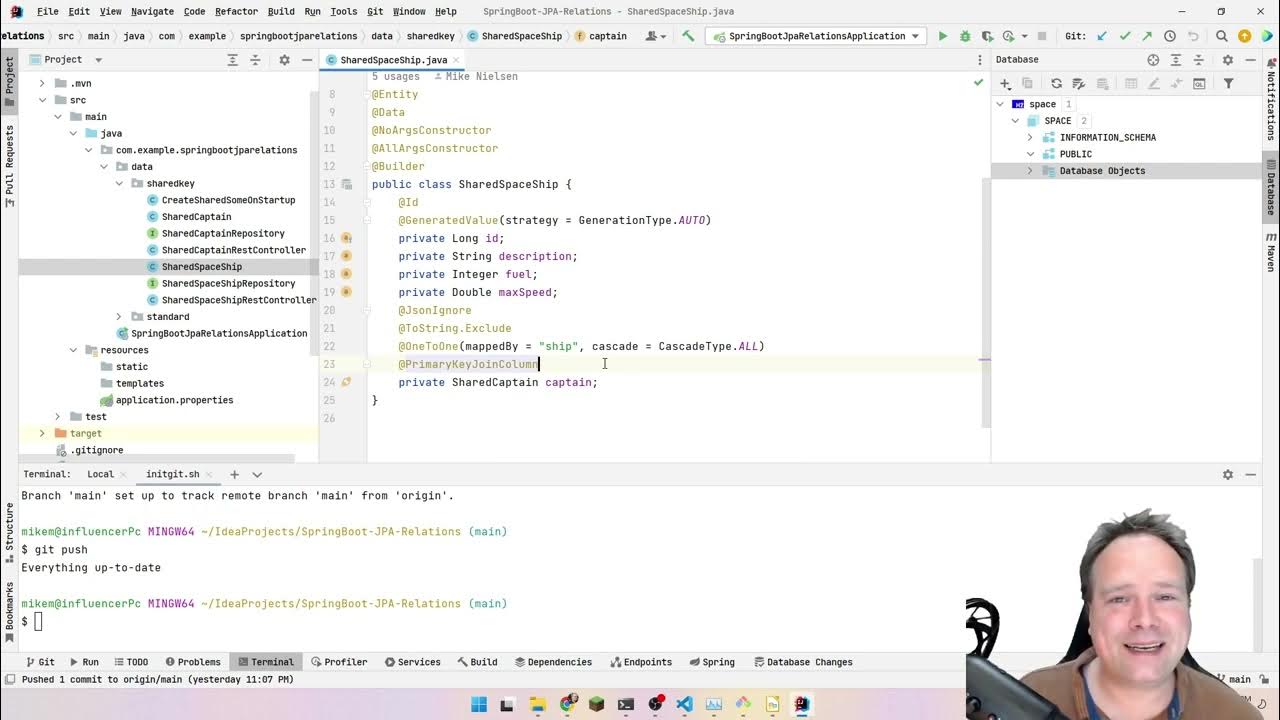Expand the test folder
Image resolution: width=1280 pixels, height=720 pixels.
coord(57,417)
